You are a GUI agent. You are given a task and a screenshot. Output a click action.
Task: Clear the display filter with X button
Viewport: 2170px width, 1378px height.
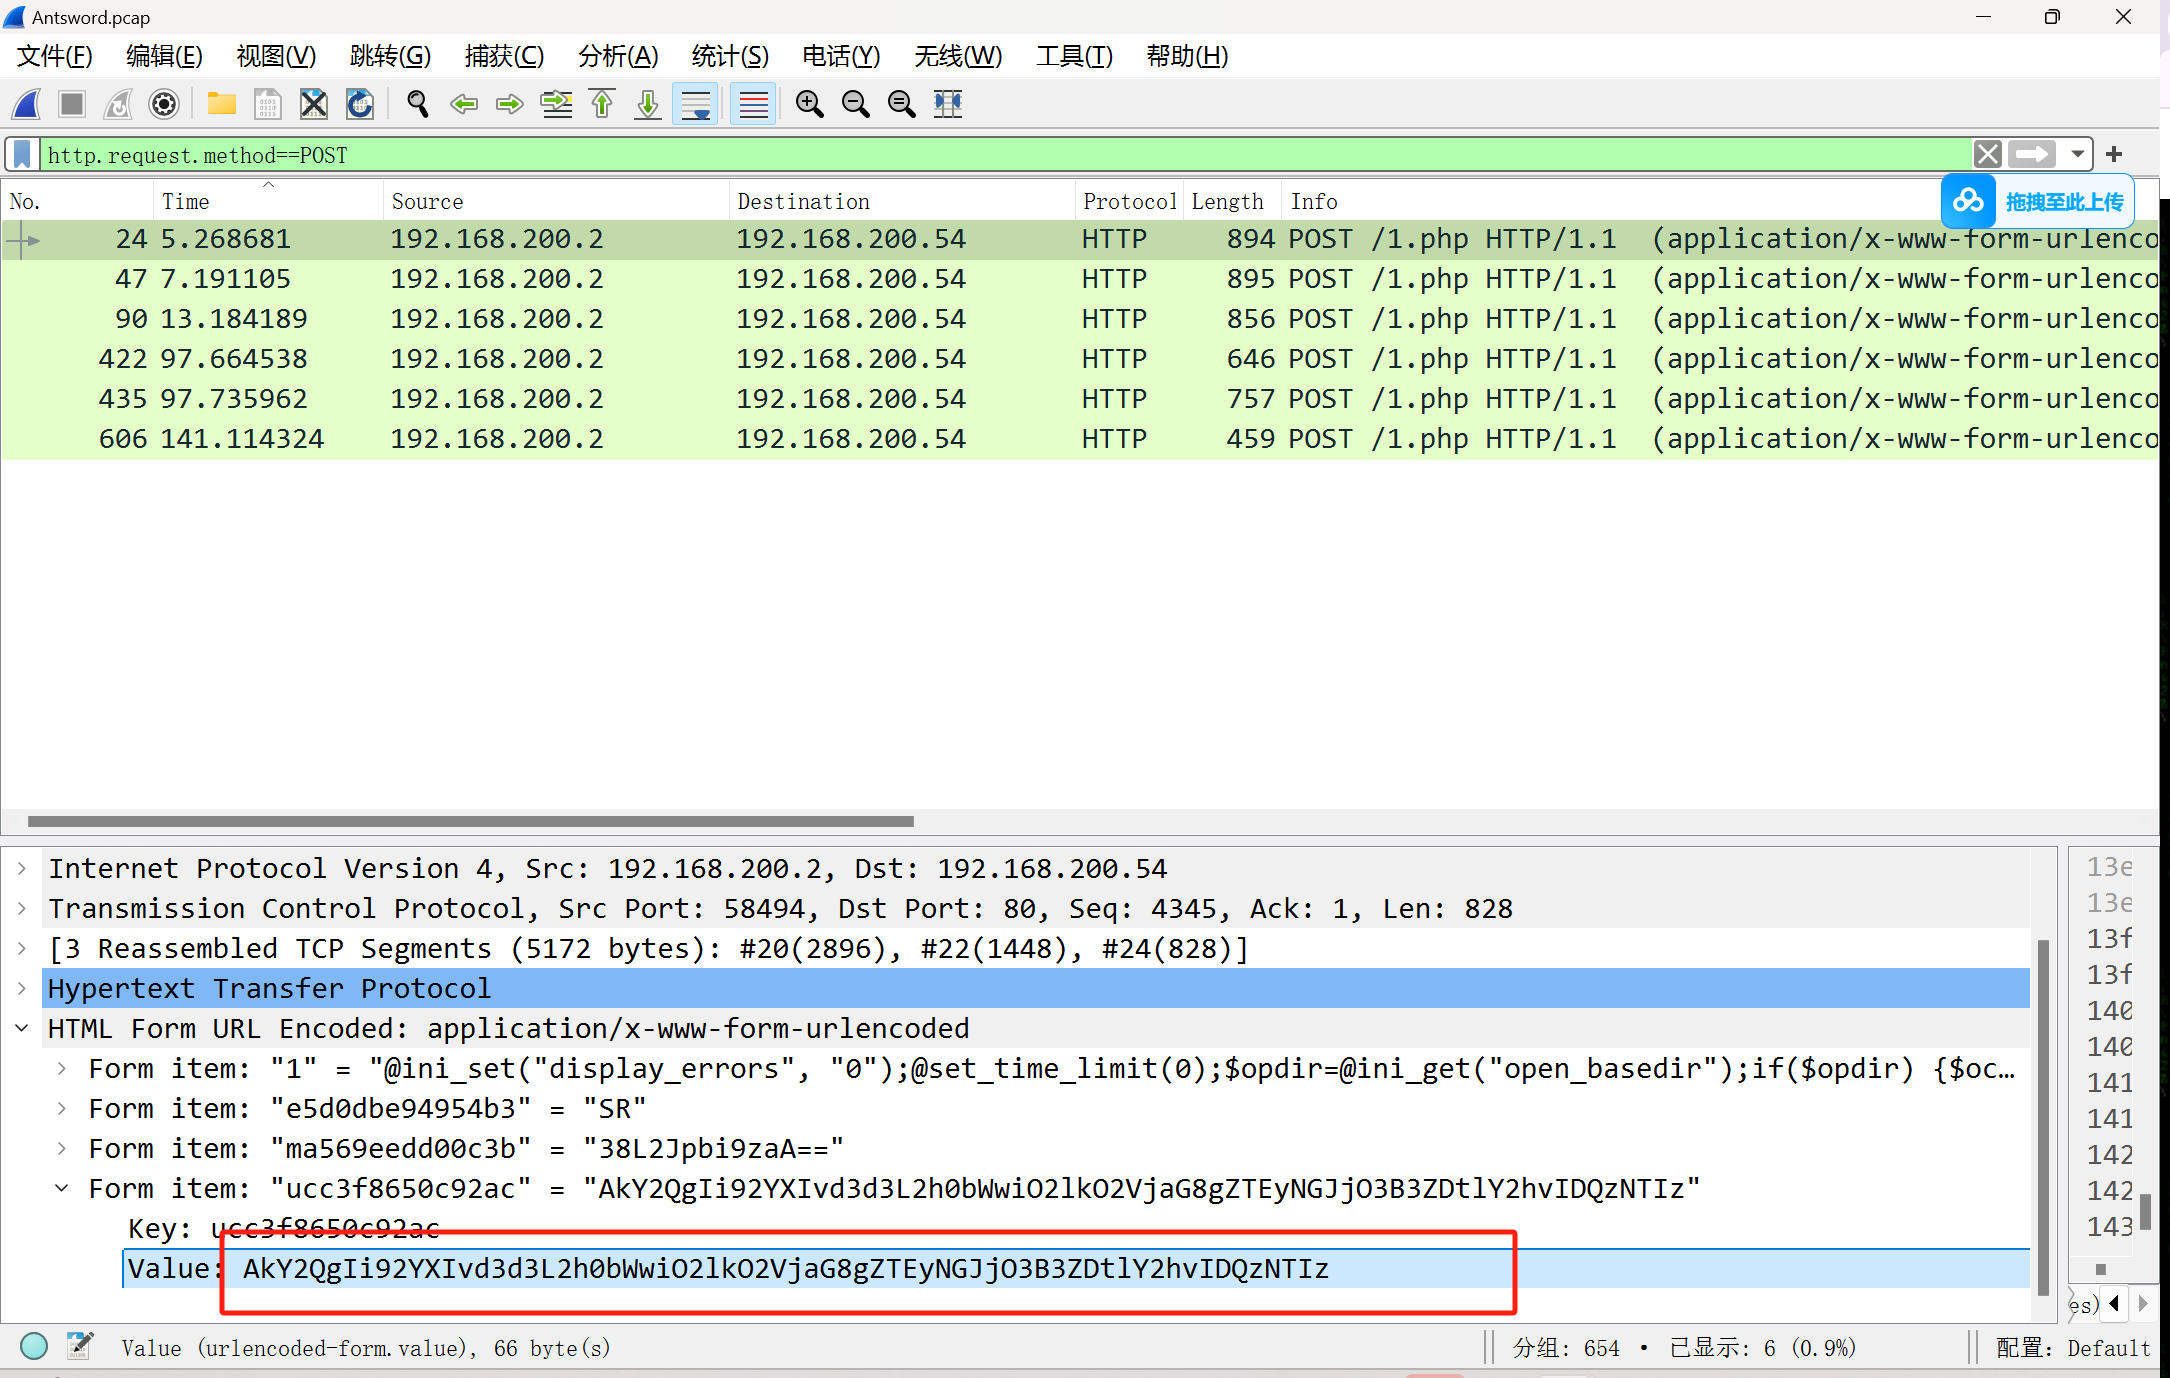[1988, 154]
